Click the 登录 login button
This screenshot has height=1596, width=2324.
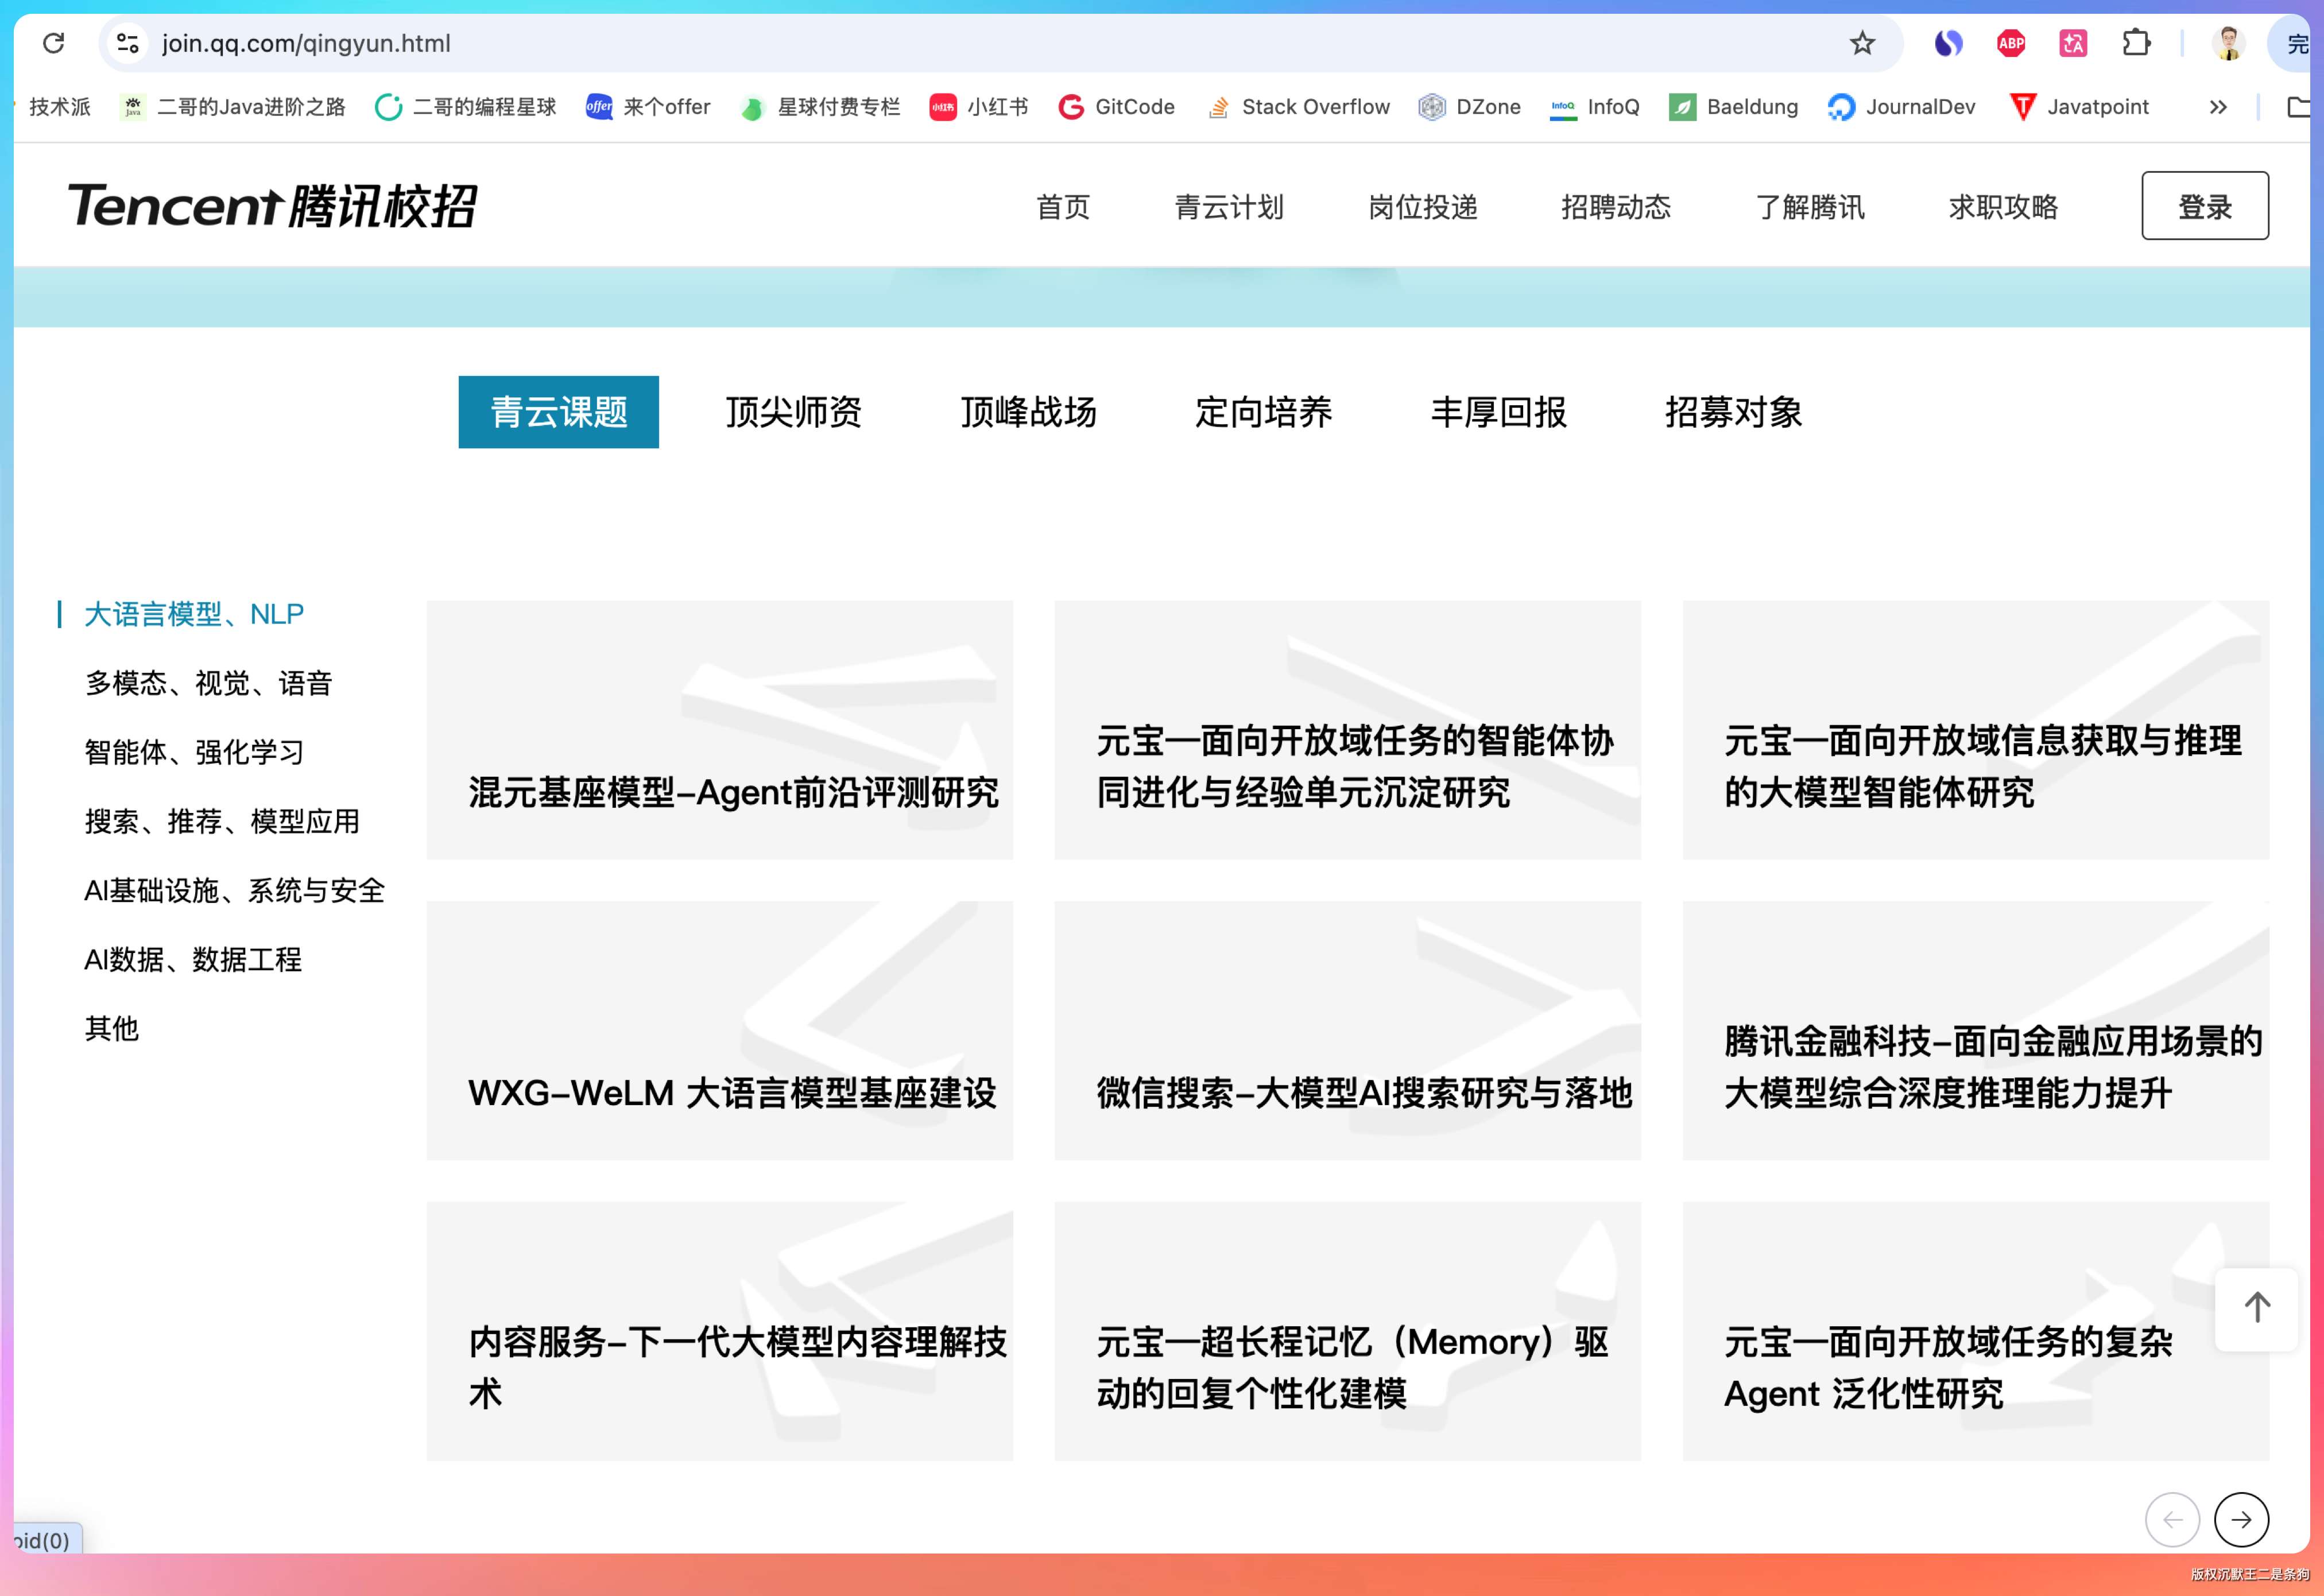tap(2204, 206)
